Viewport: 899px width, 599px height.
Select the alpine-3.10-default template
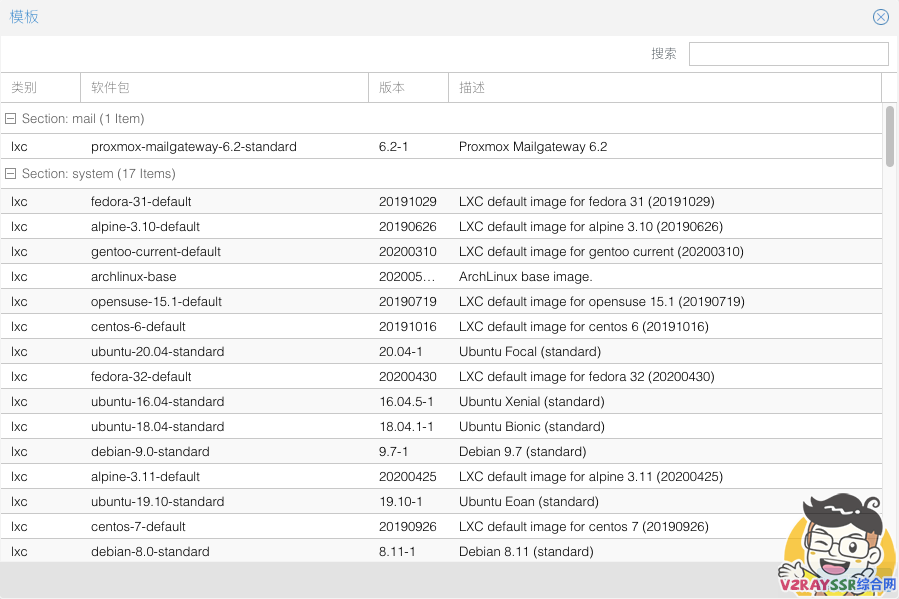coord(145,227)
